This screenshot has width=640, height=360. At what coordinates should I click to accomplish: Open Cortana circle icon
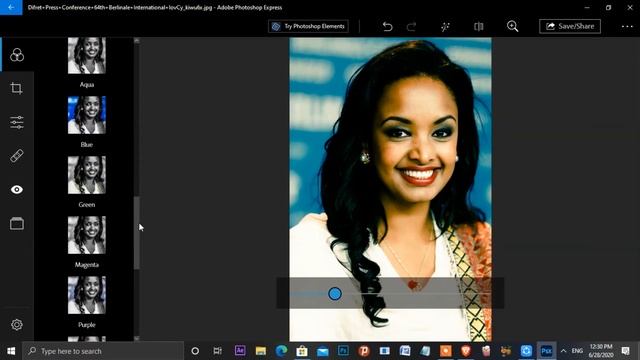pyautogui.click(x=195, y=351)
